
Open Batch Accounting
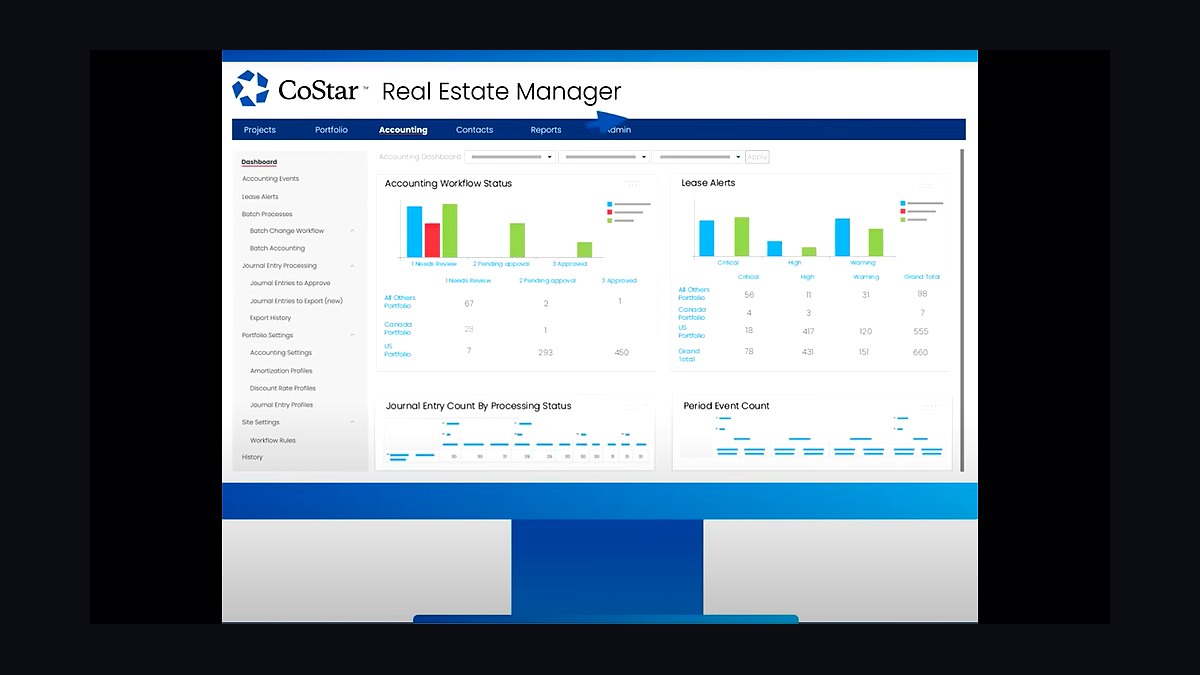(277, 248)
